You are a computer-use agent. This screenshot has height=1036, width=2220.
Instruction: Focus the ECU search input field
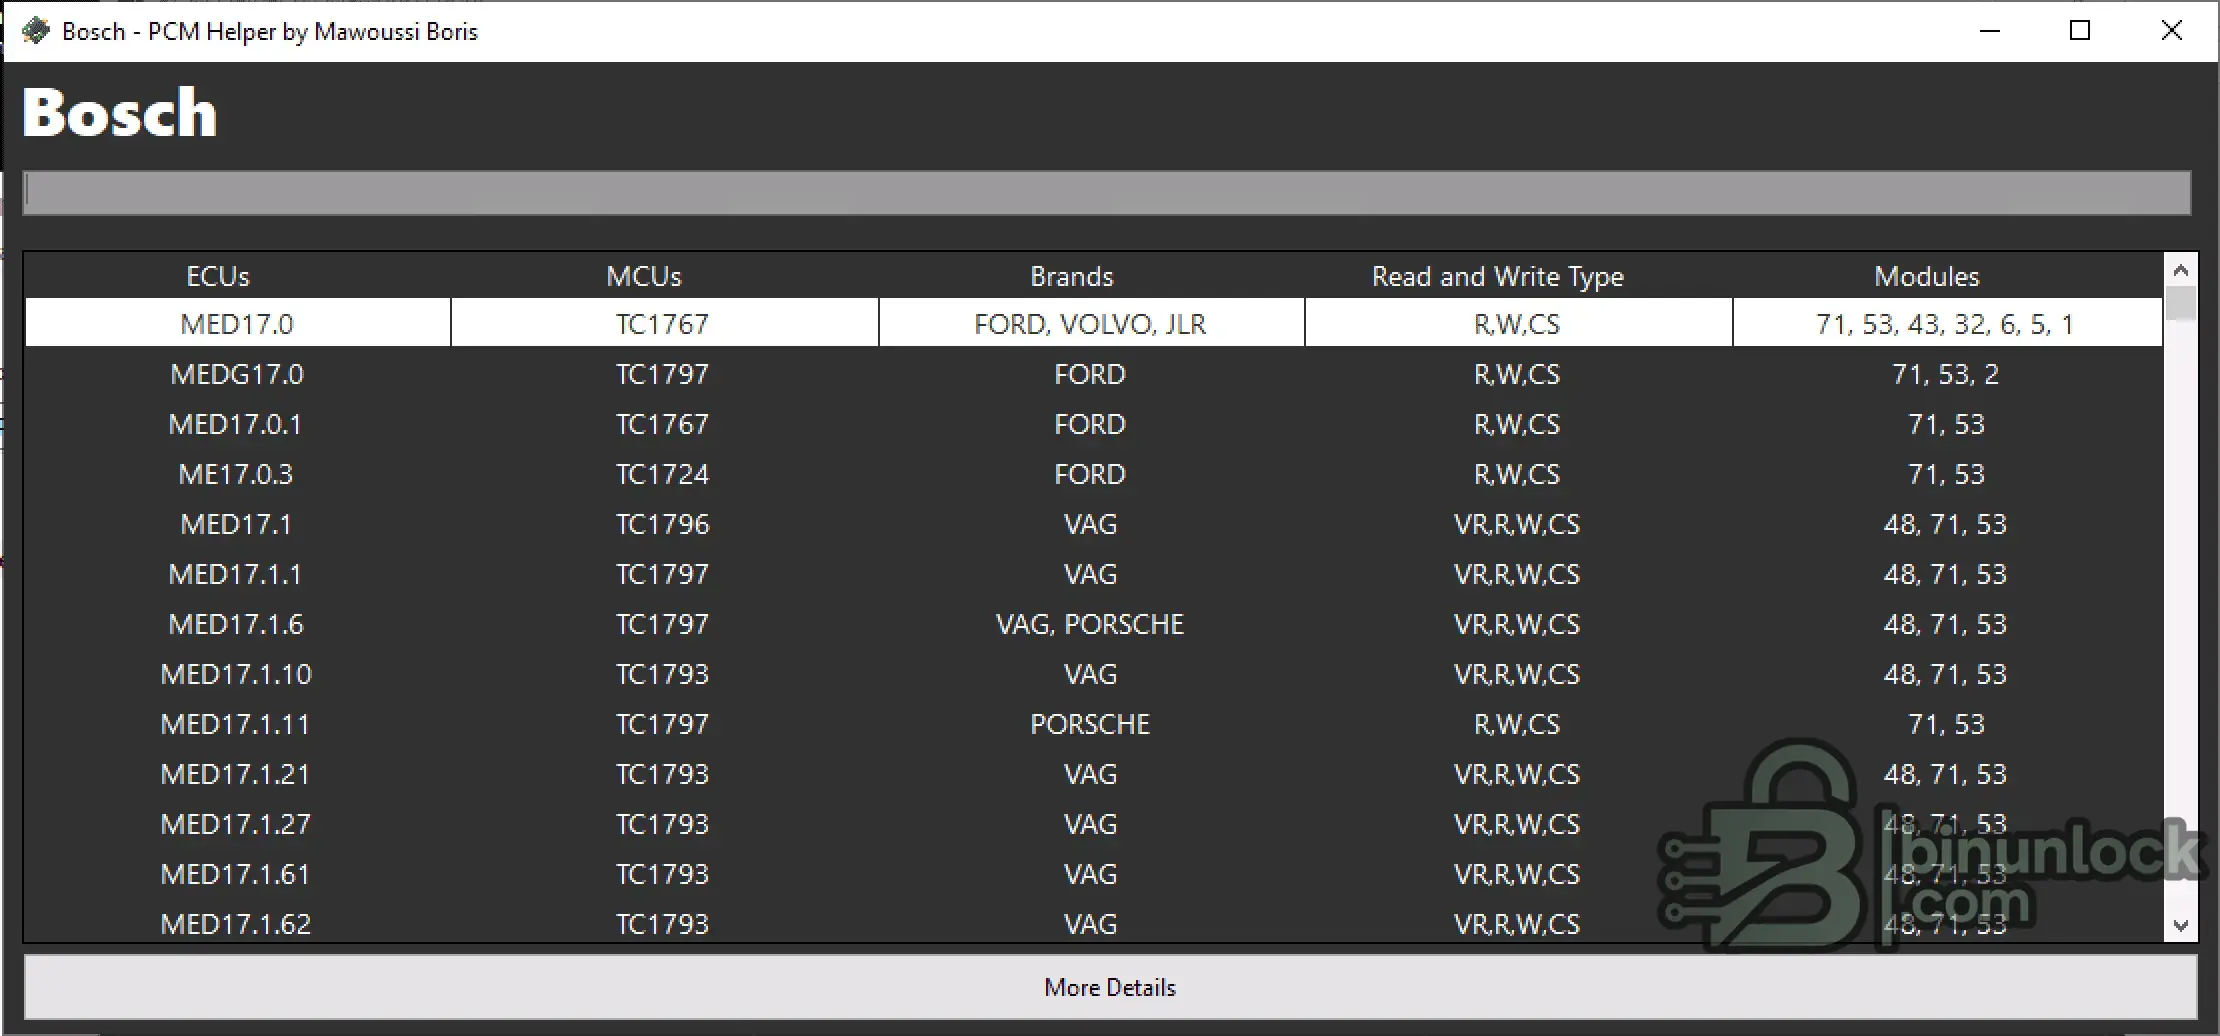[x=1107, y=192]
